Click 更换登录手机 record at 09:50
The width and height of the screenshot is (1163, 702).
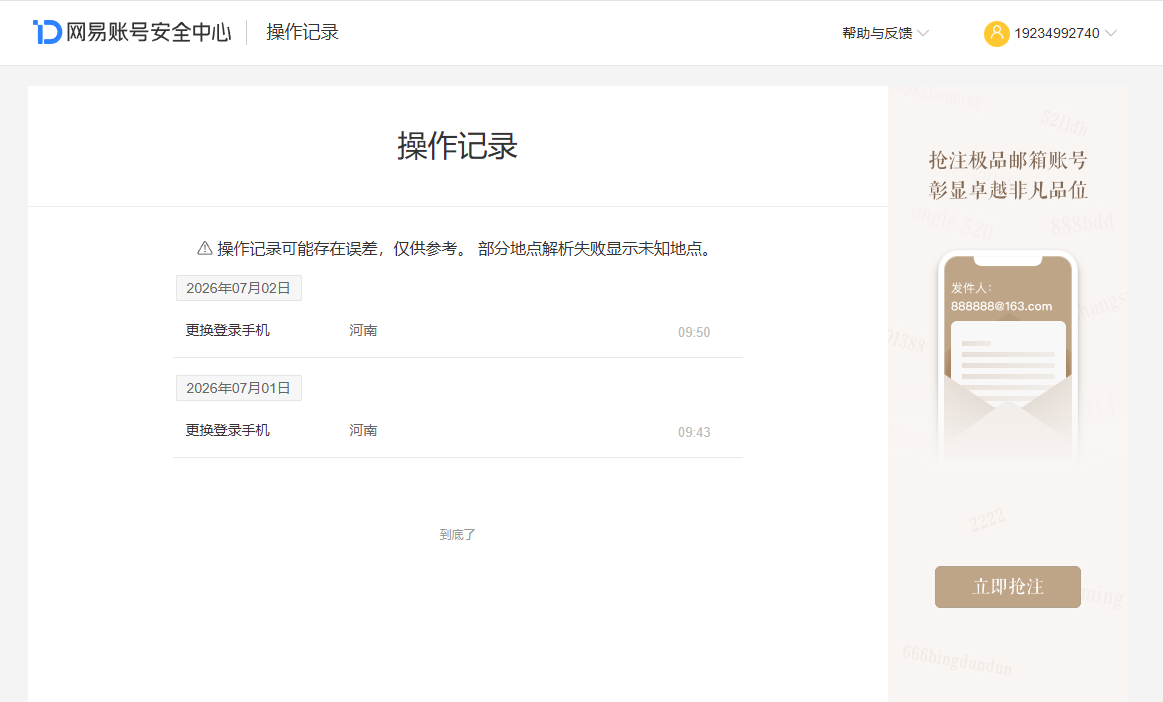pyautogui.click(x=228, y=330)
